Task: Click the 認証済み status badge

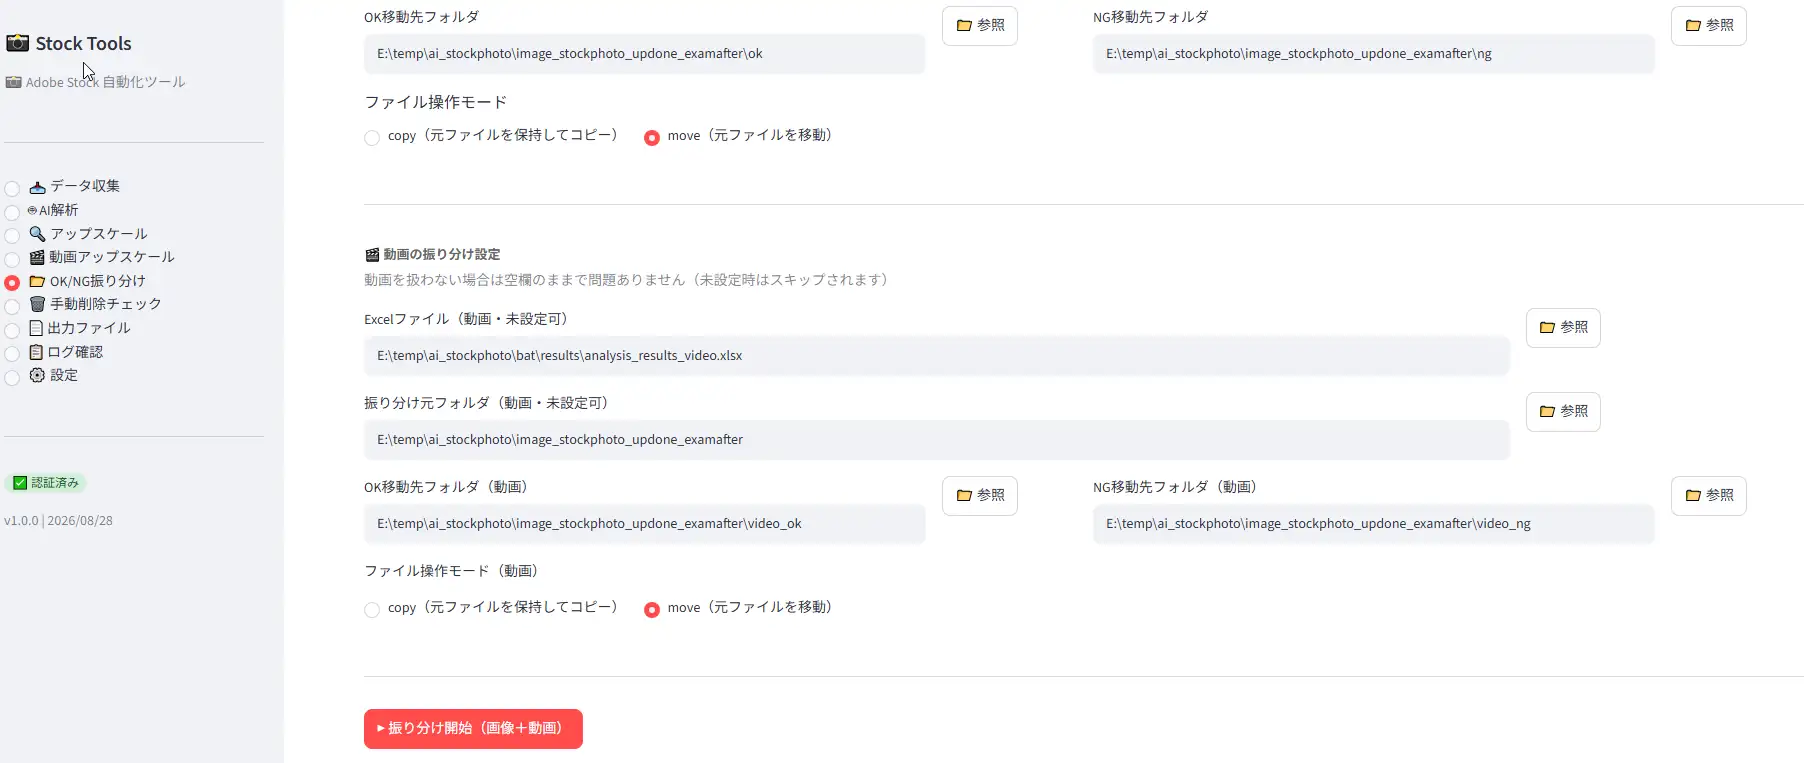Action: [46, 483]
